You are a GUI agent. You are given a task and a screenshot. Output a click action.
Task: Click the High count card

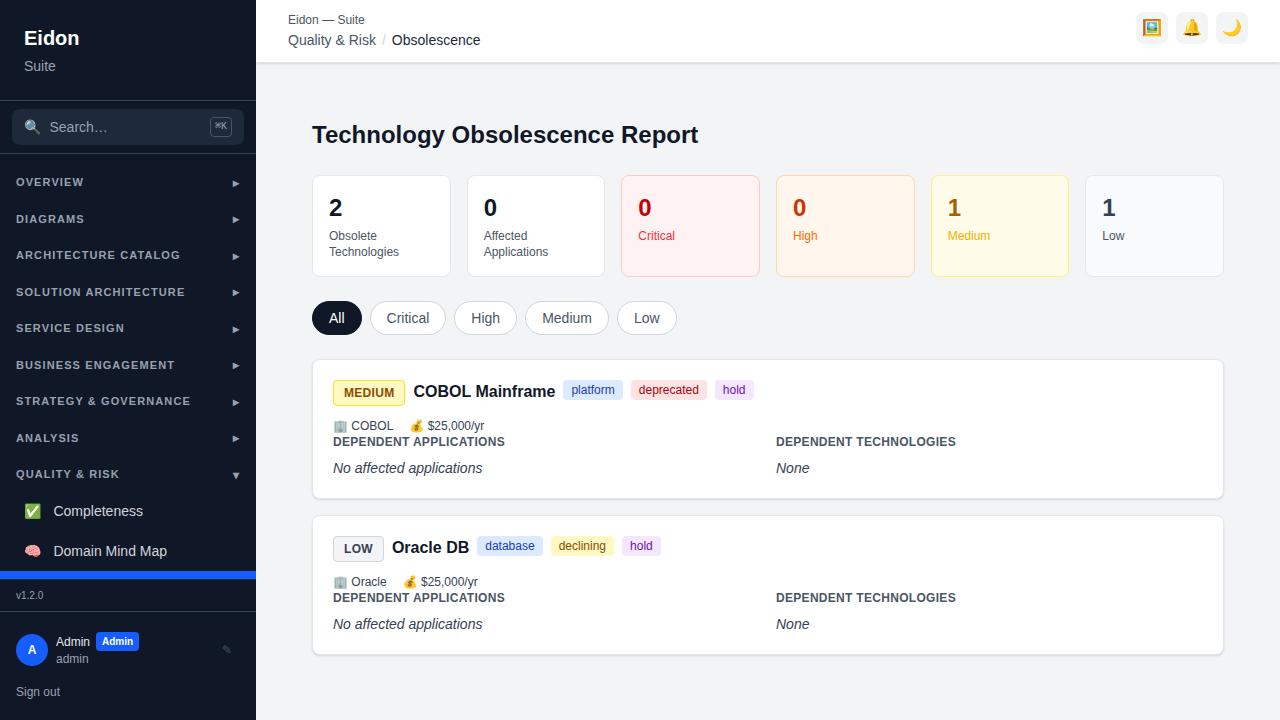tap(845, 226)
